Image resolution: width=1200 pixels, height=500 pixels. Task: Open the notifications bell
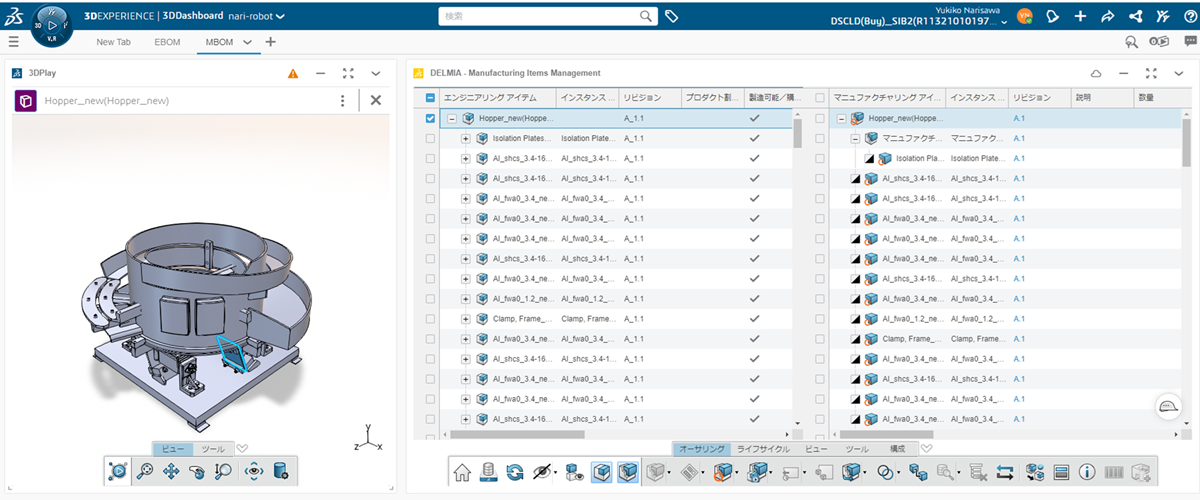click(1052, 16)
